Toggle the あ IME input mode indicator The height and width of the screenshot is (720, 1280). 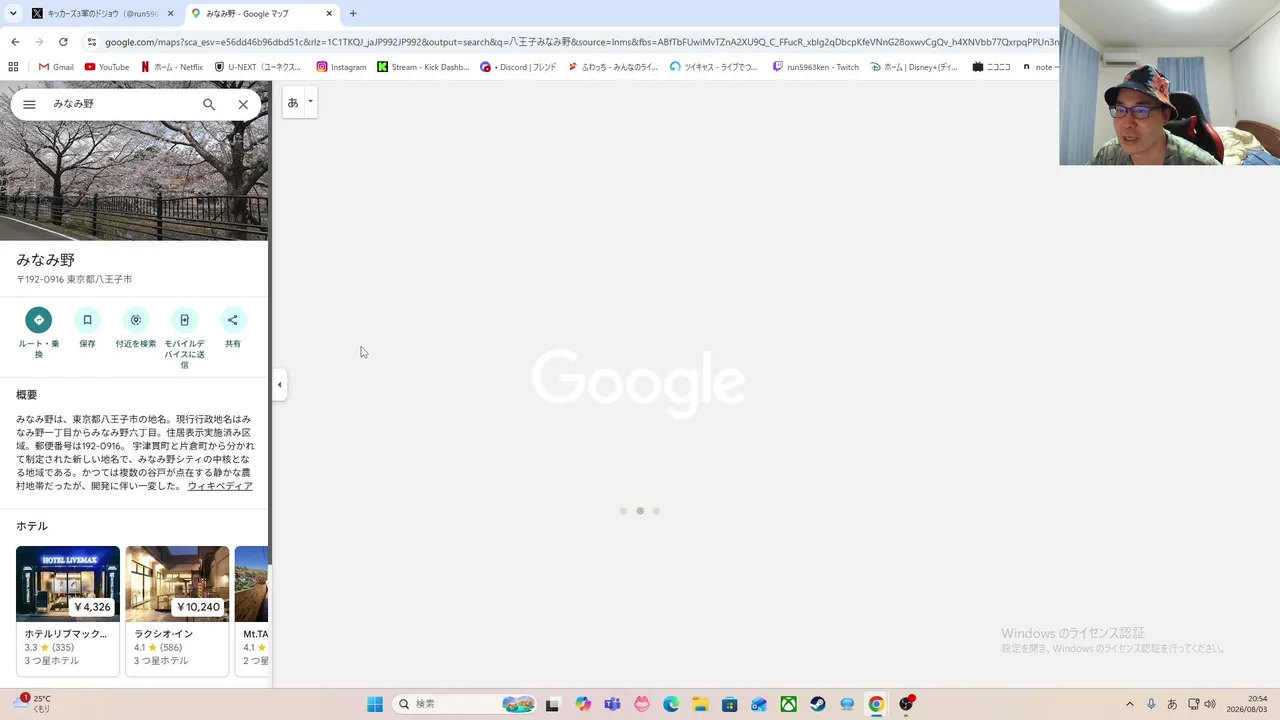(1172, 704)
